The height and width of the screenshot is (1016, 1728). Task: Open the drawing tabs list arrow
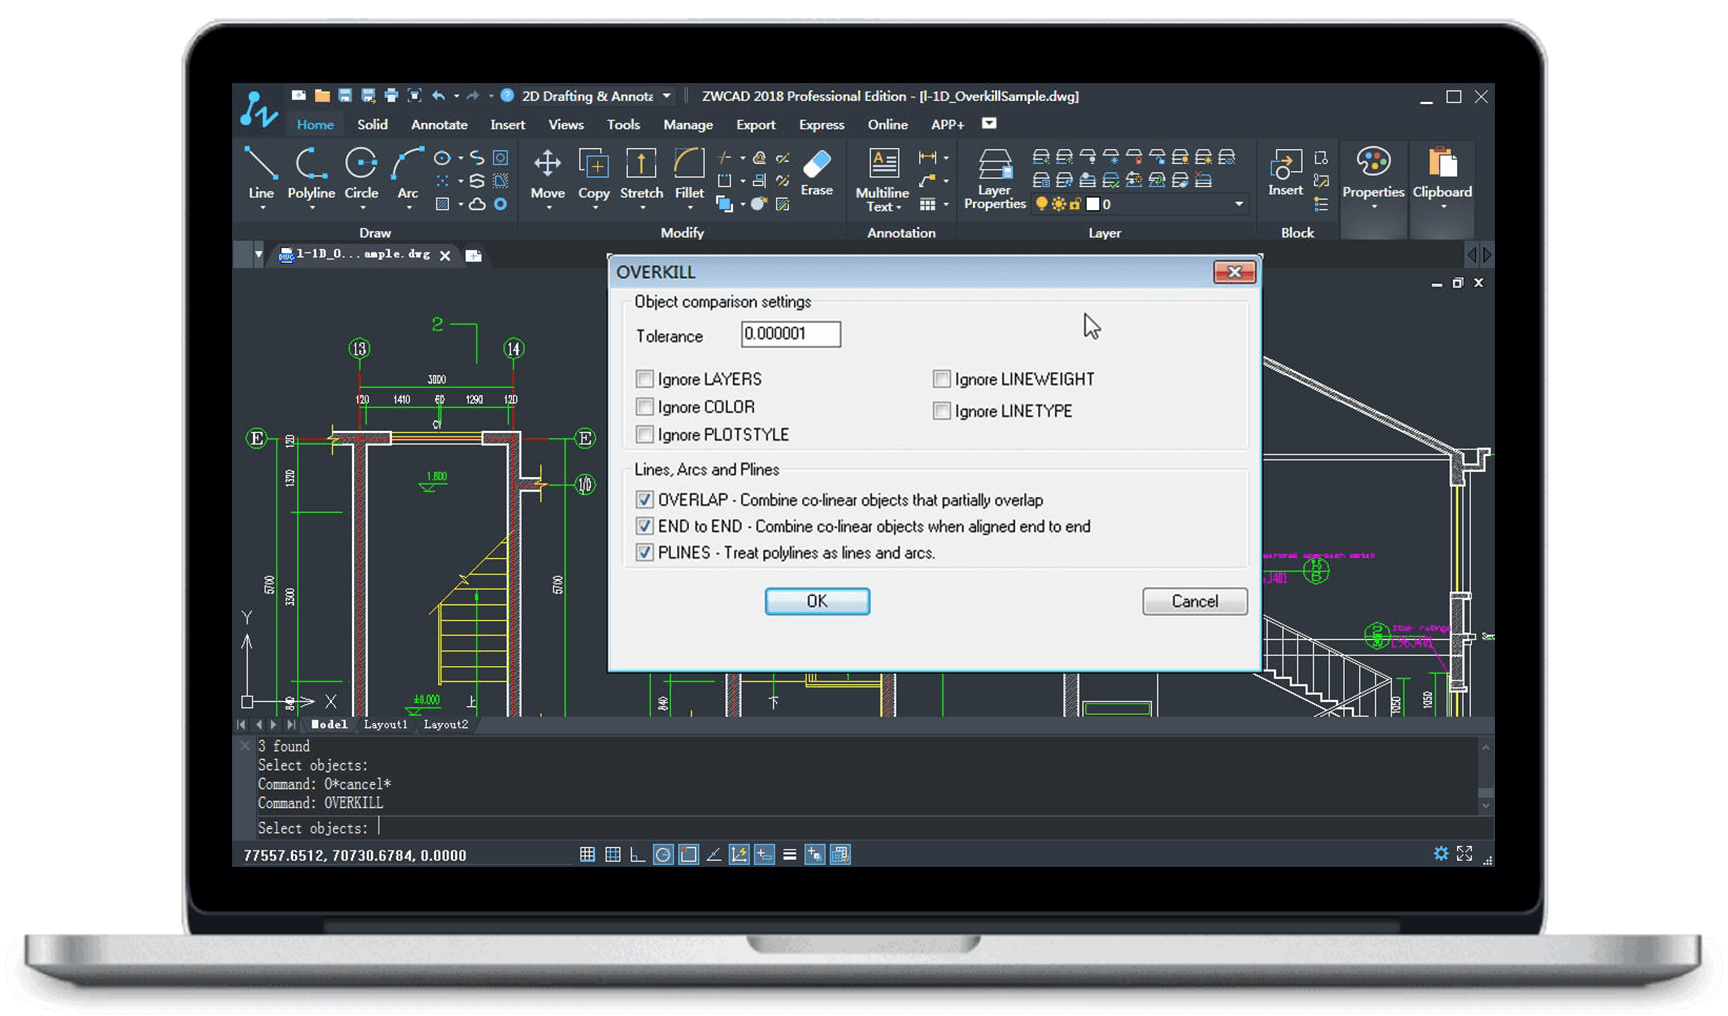point(258,254)
